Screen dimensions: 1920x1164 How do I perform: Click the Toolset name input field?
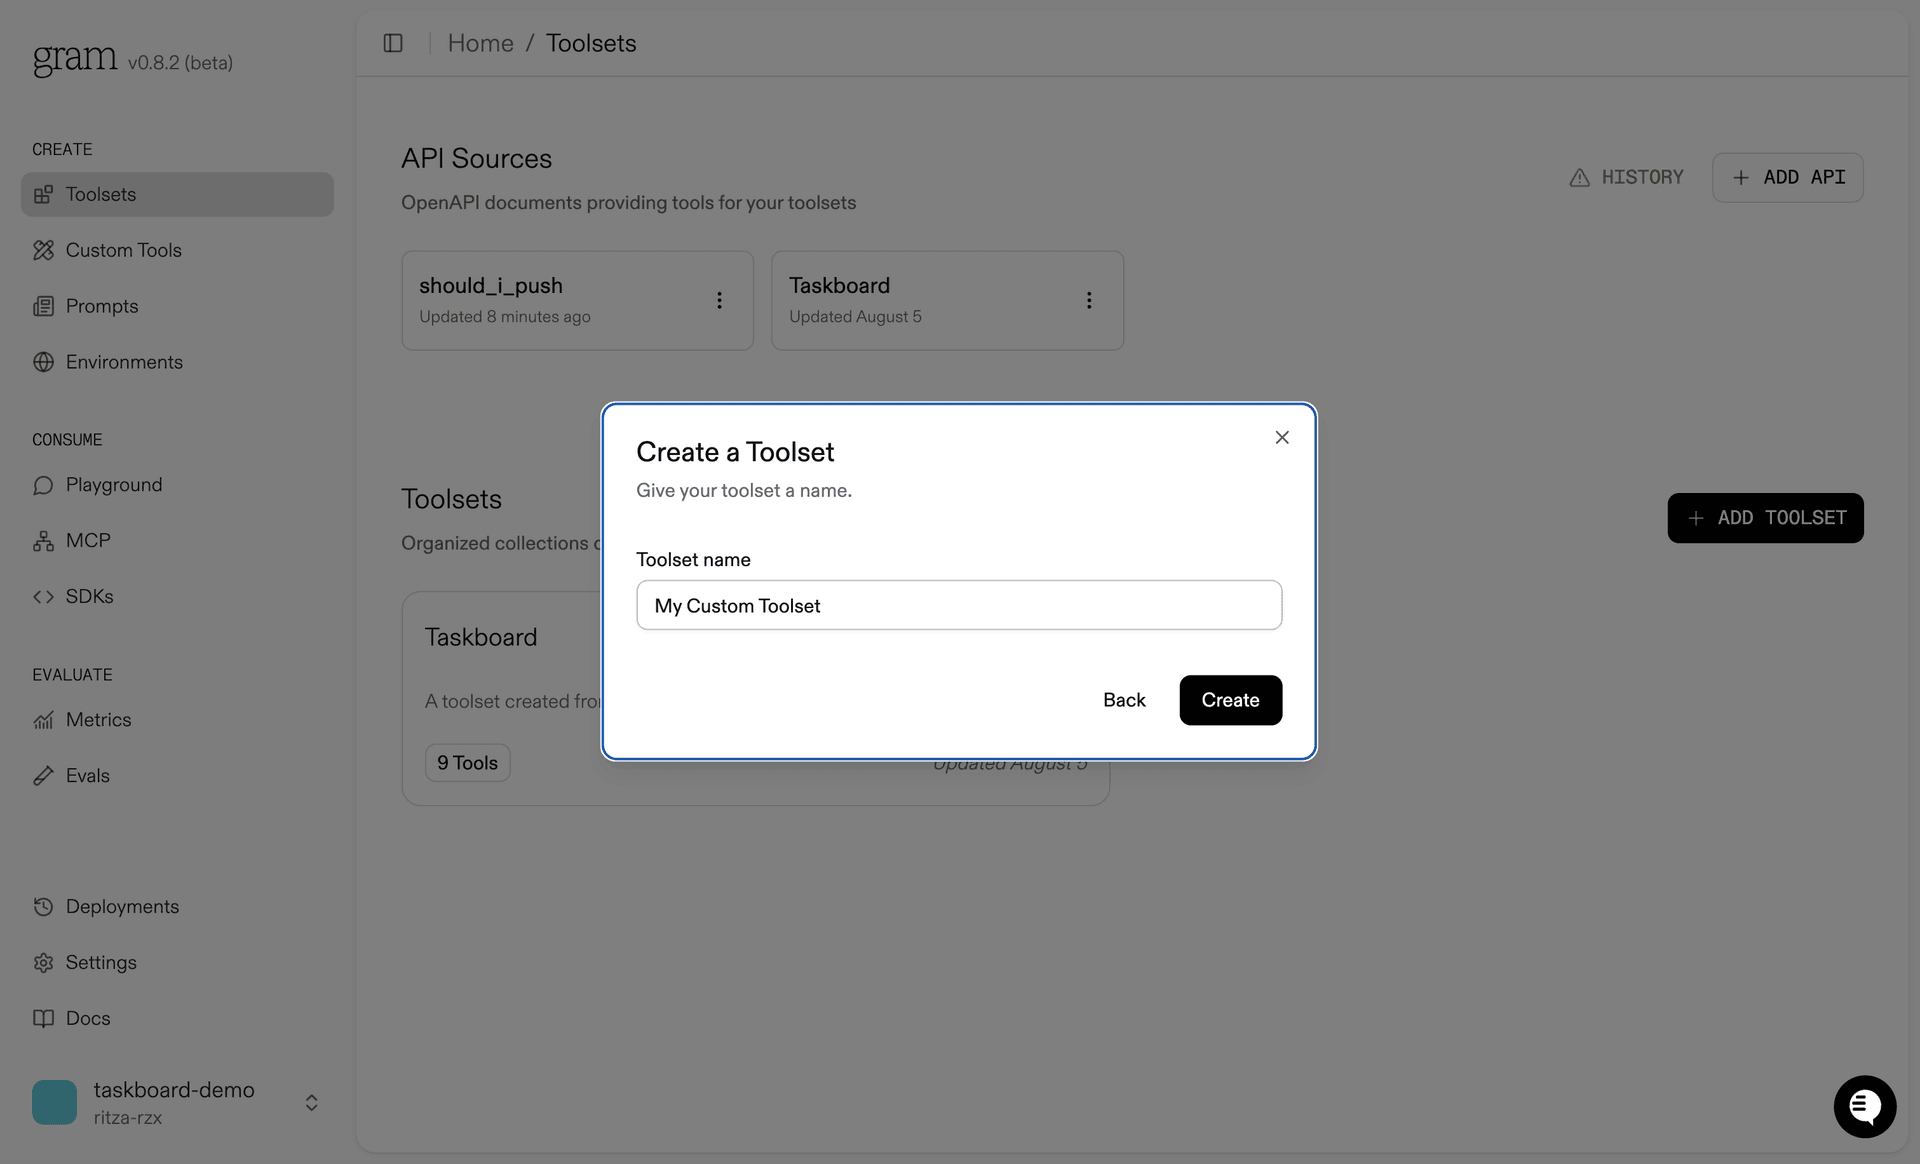tap(958, 605)
